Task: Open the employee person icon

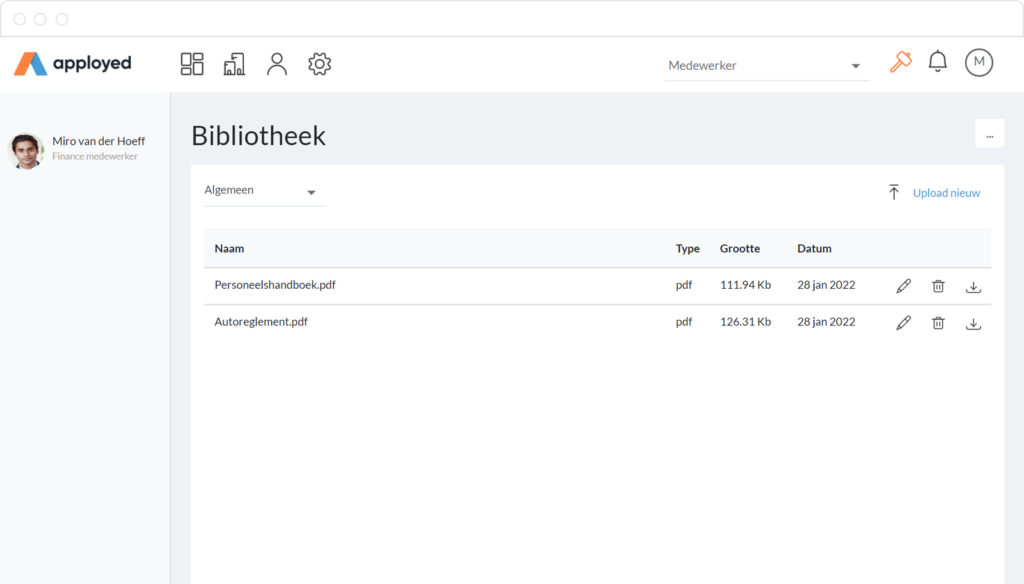Action: click(x=277, y=64)
